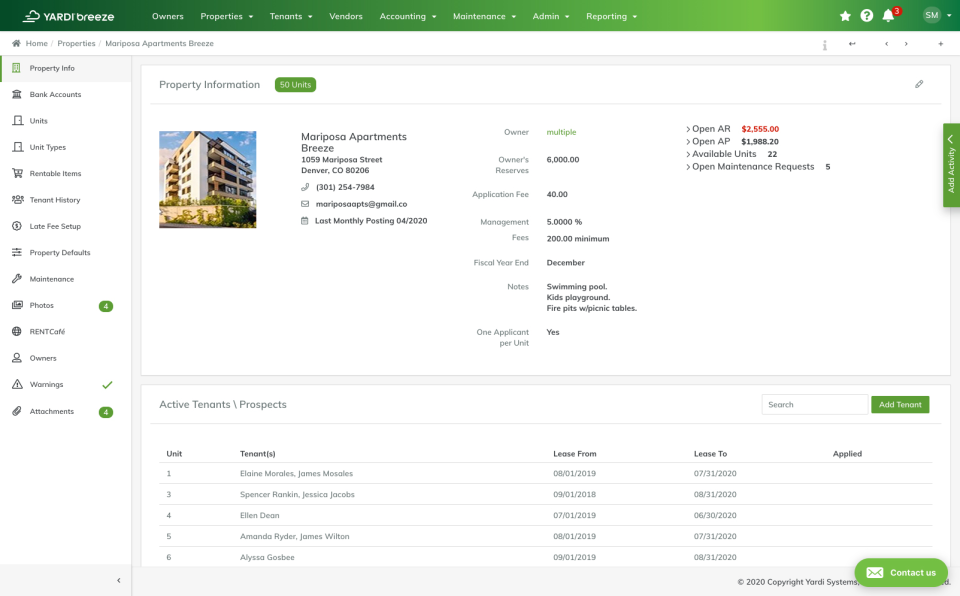Collapse the left sidebar
Image resolution: width=960 pixels, height=596 pixels.
point(119,580)
